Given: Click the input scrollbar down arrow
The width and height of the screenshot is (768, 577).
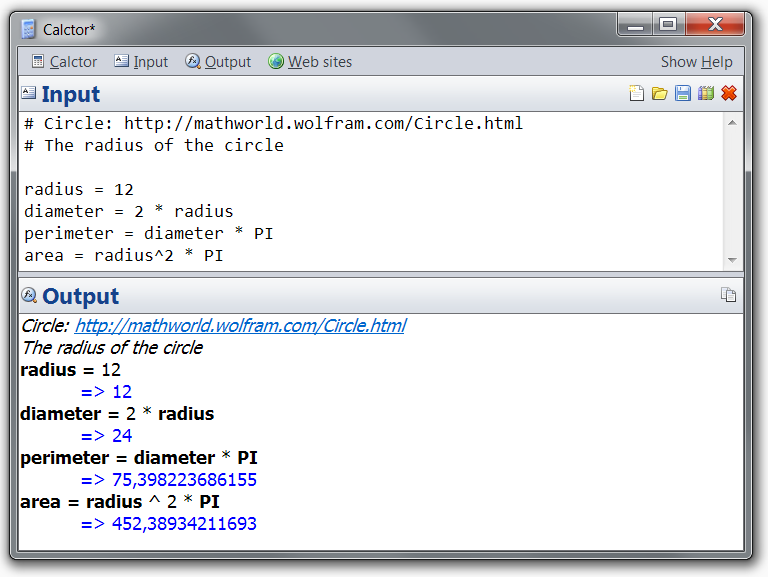Looking at the screenshot, I should pyautogui.click(x=732, y=260).
